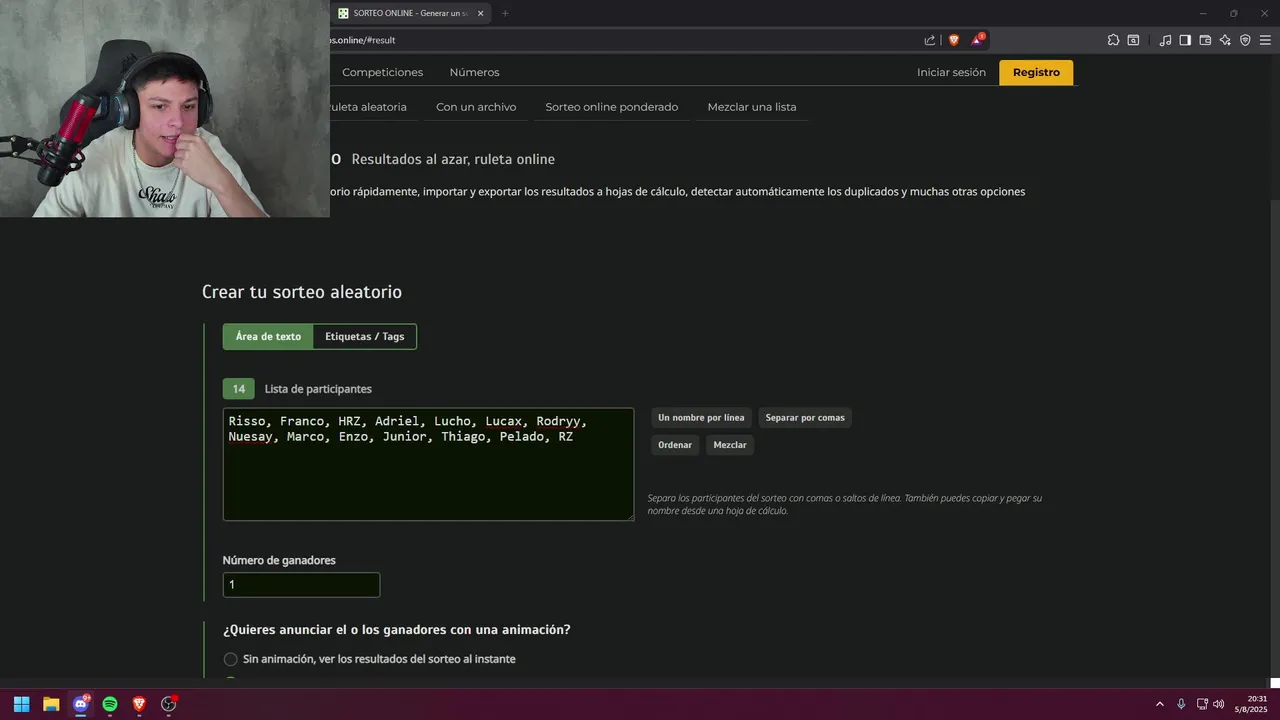Click the Ordenar button
This screenshot has height=720, width=1280.
(x=675, y=445)
